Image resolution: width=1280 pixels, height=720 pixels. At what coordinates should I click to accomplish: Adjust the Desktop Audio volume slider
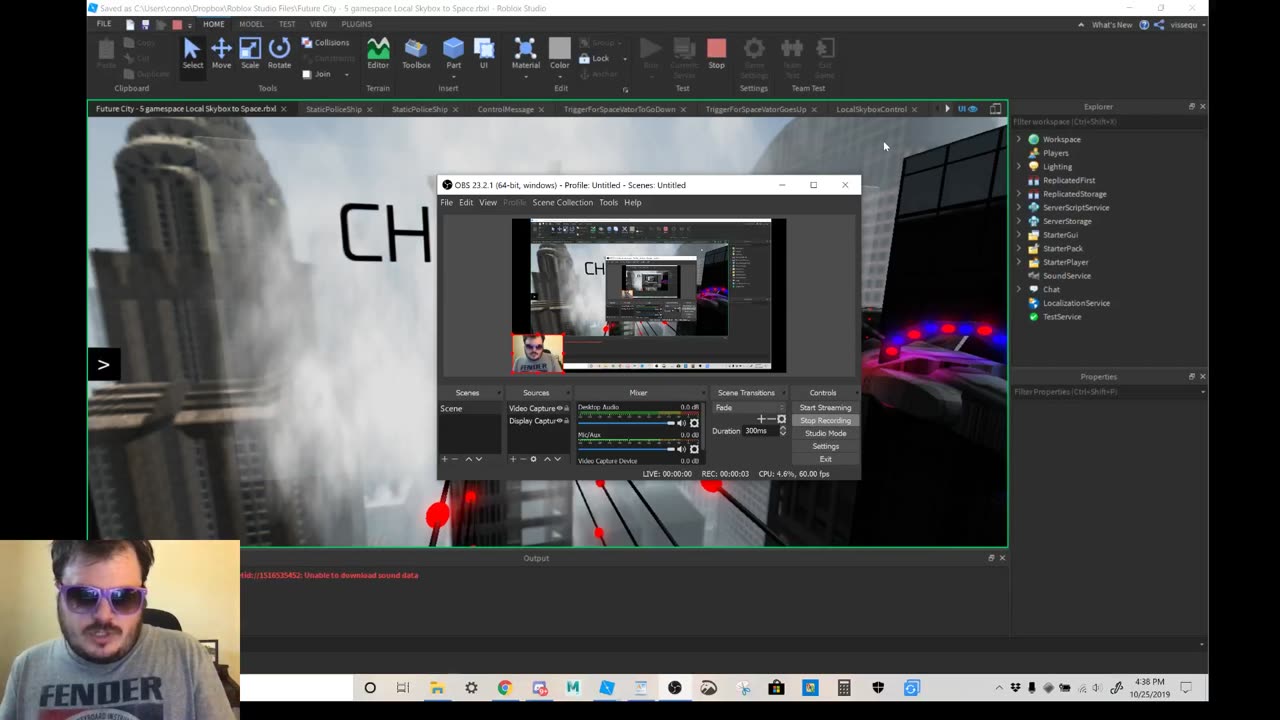coord(625,423)
